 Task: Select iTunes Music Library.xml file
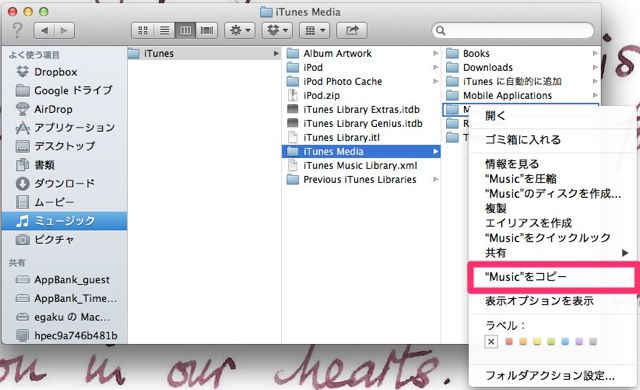point(361,165)
